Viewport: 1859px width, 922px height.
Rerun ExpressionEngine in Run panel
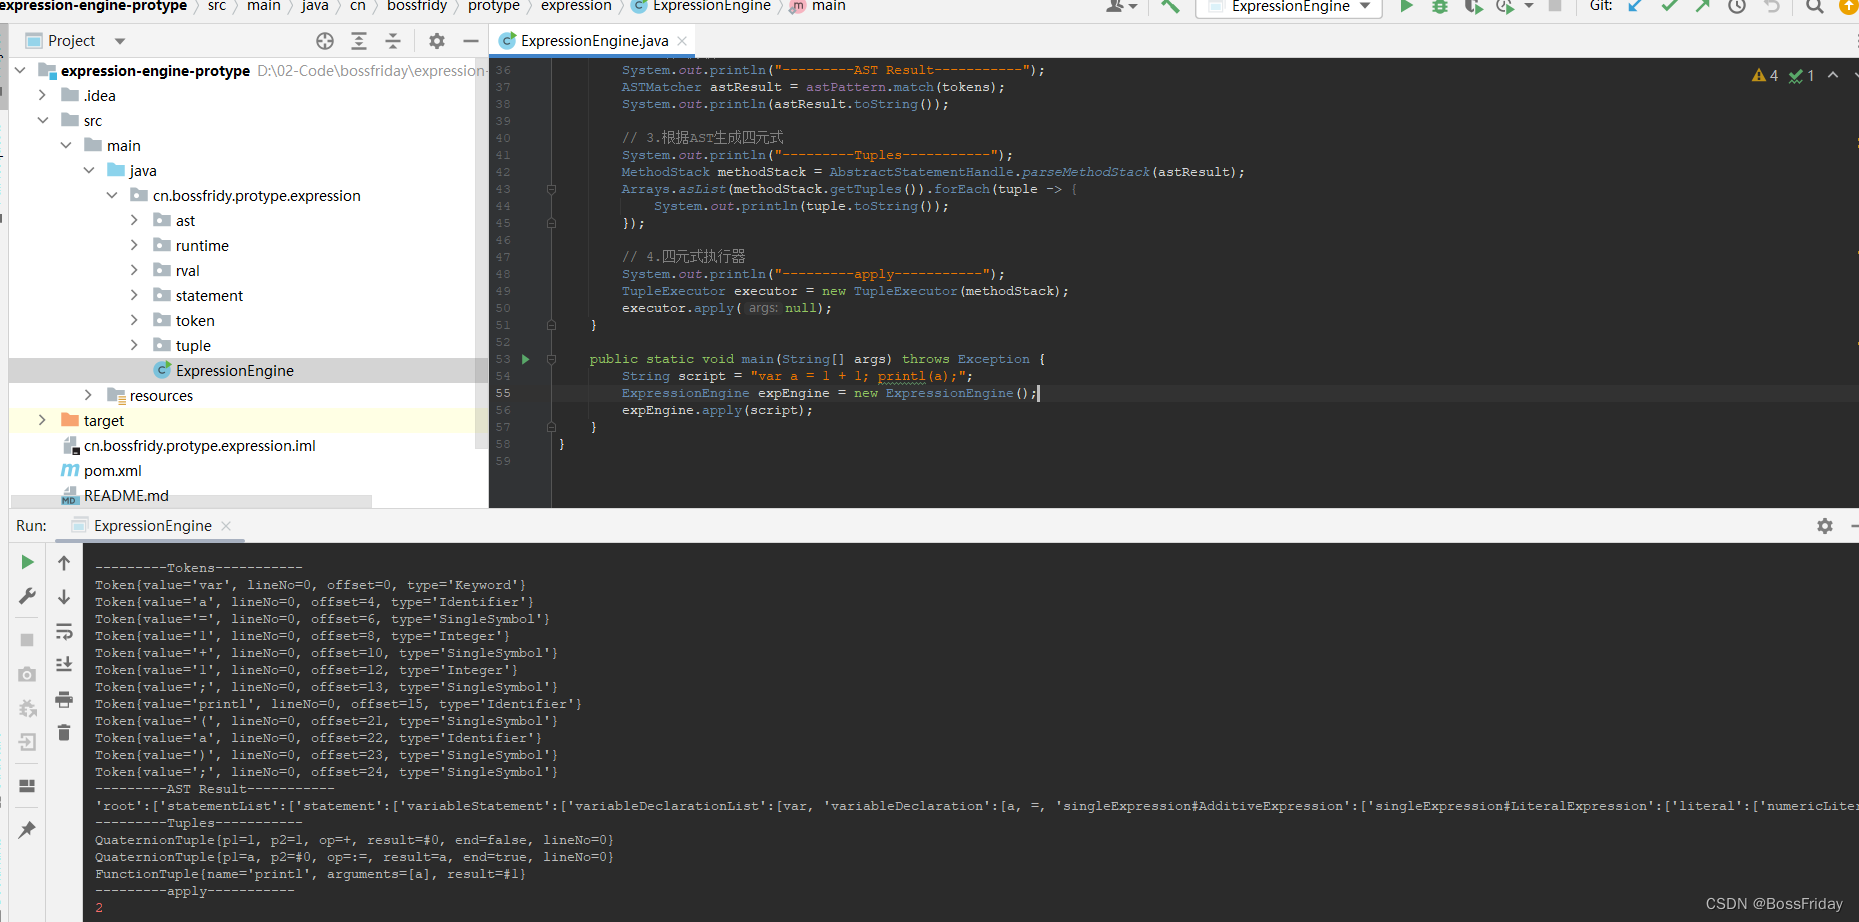click(27, 563)
